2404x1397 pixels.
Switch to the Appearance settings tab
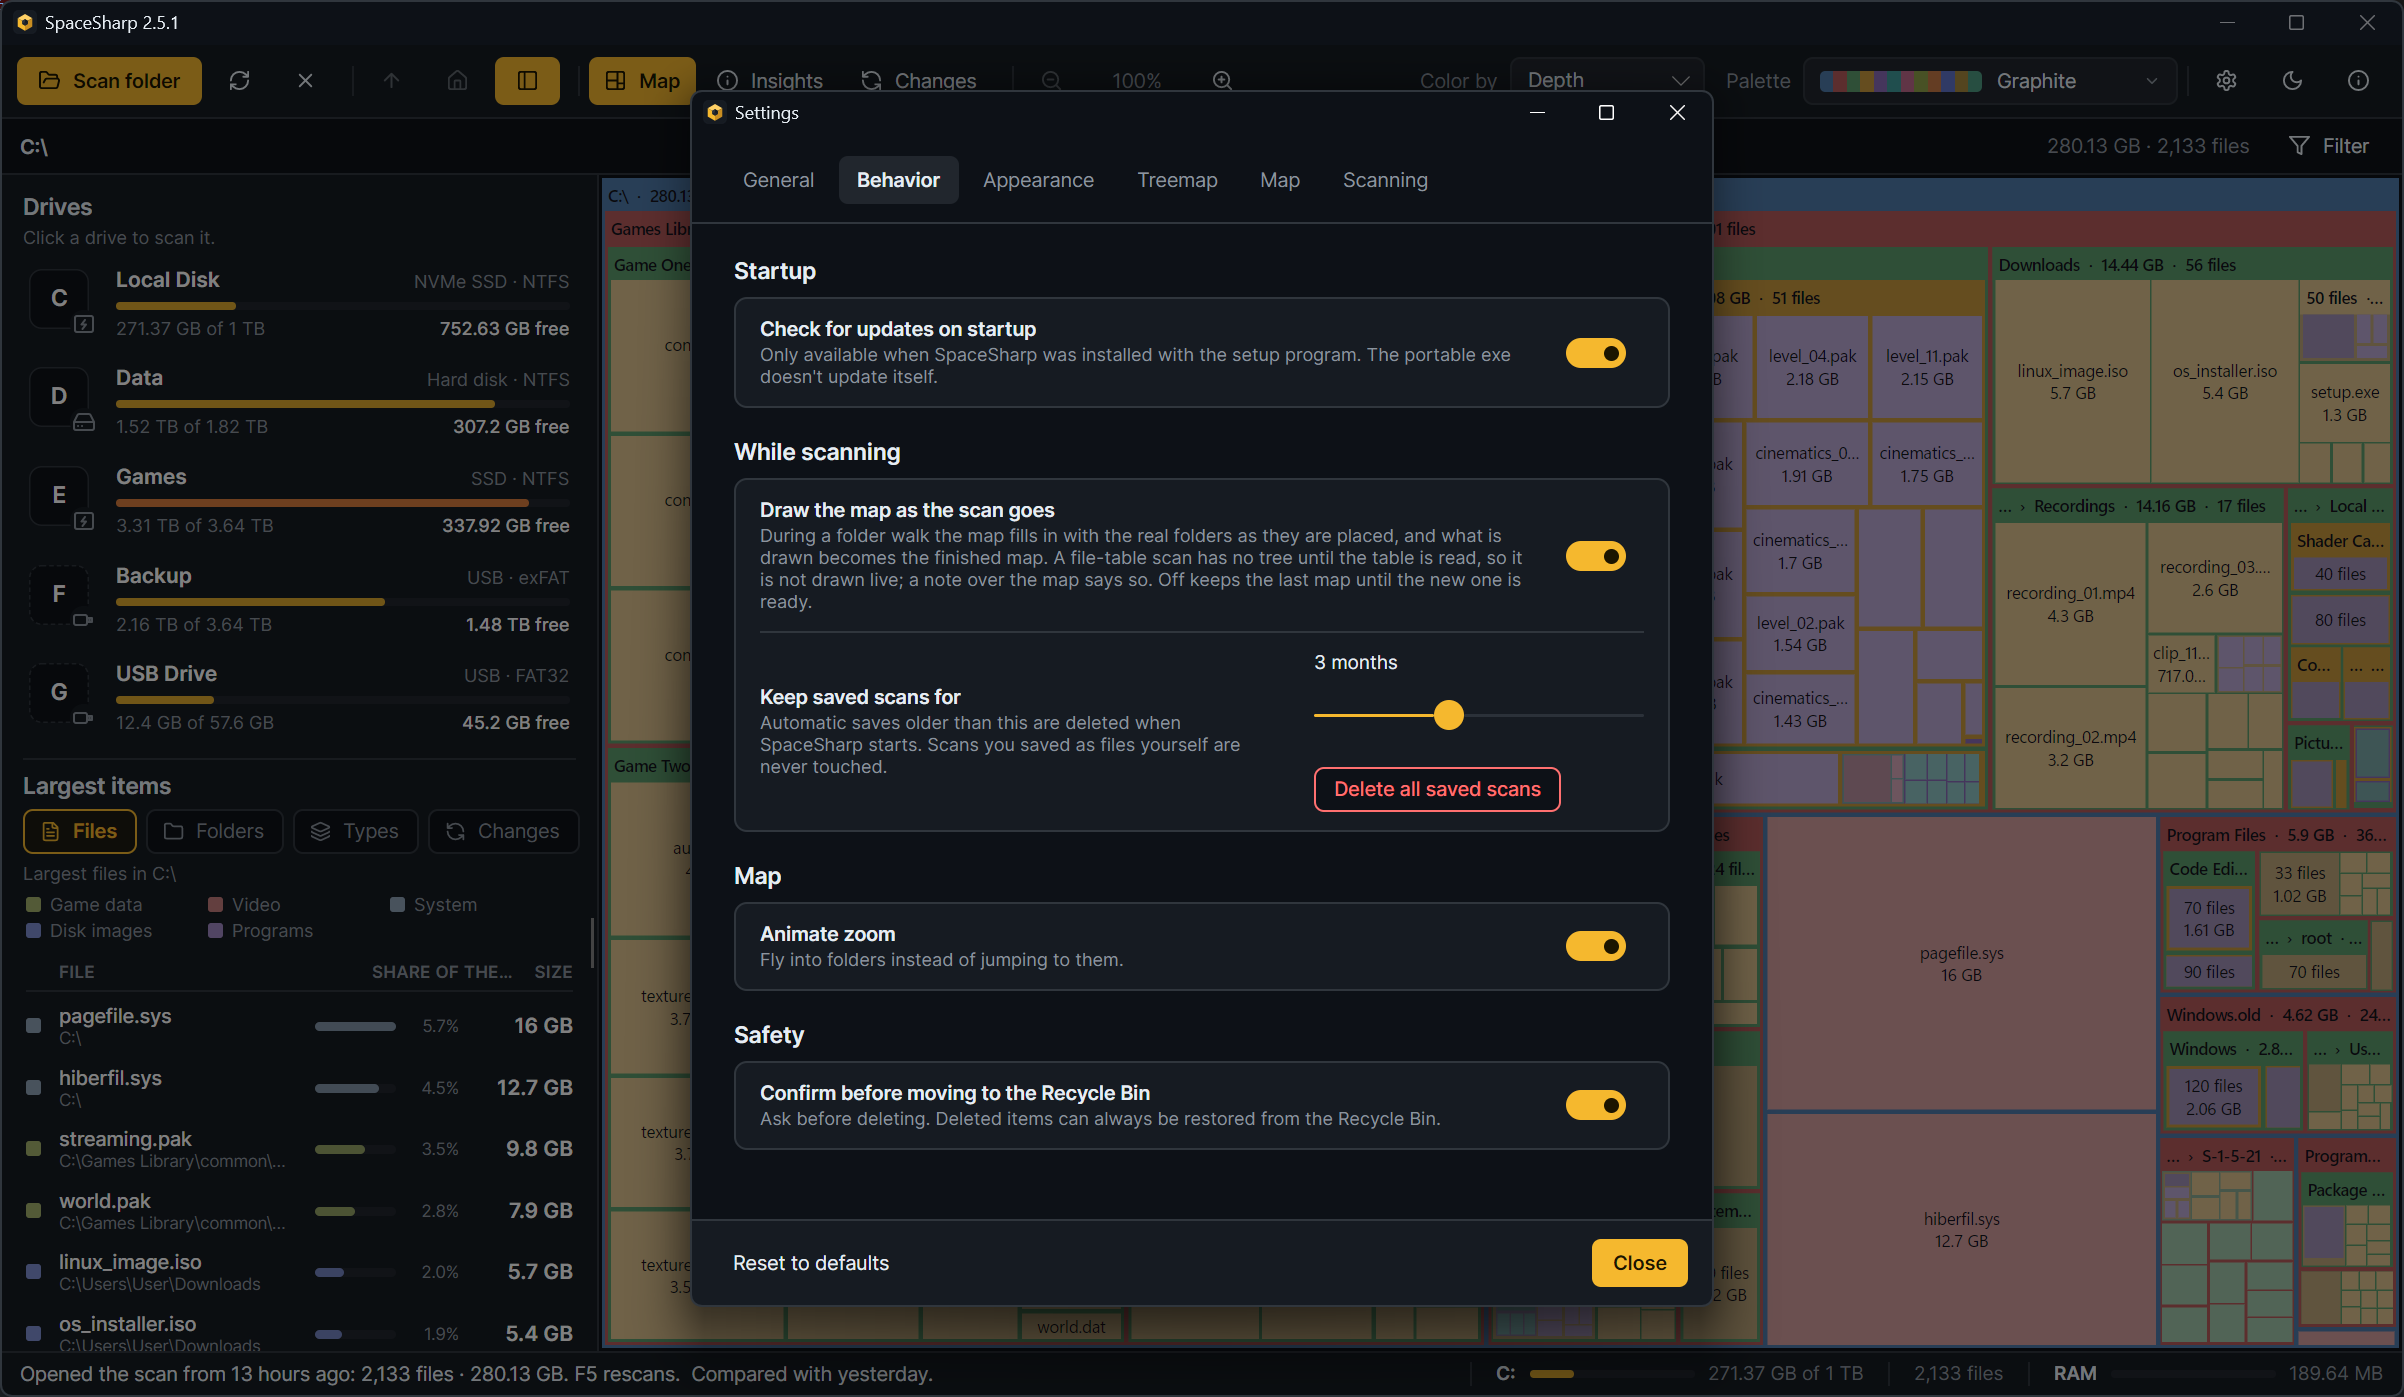coord(1038,180)
